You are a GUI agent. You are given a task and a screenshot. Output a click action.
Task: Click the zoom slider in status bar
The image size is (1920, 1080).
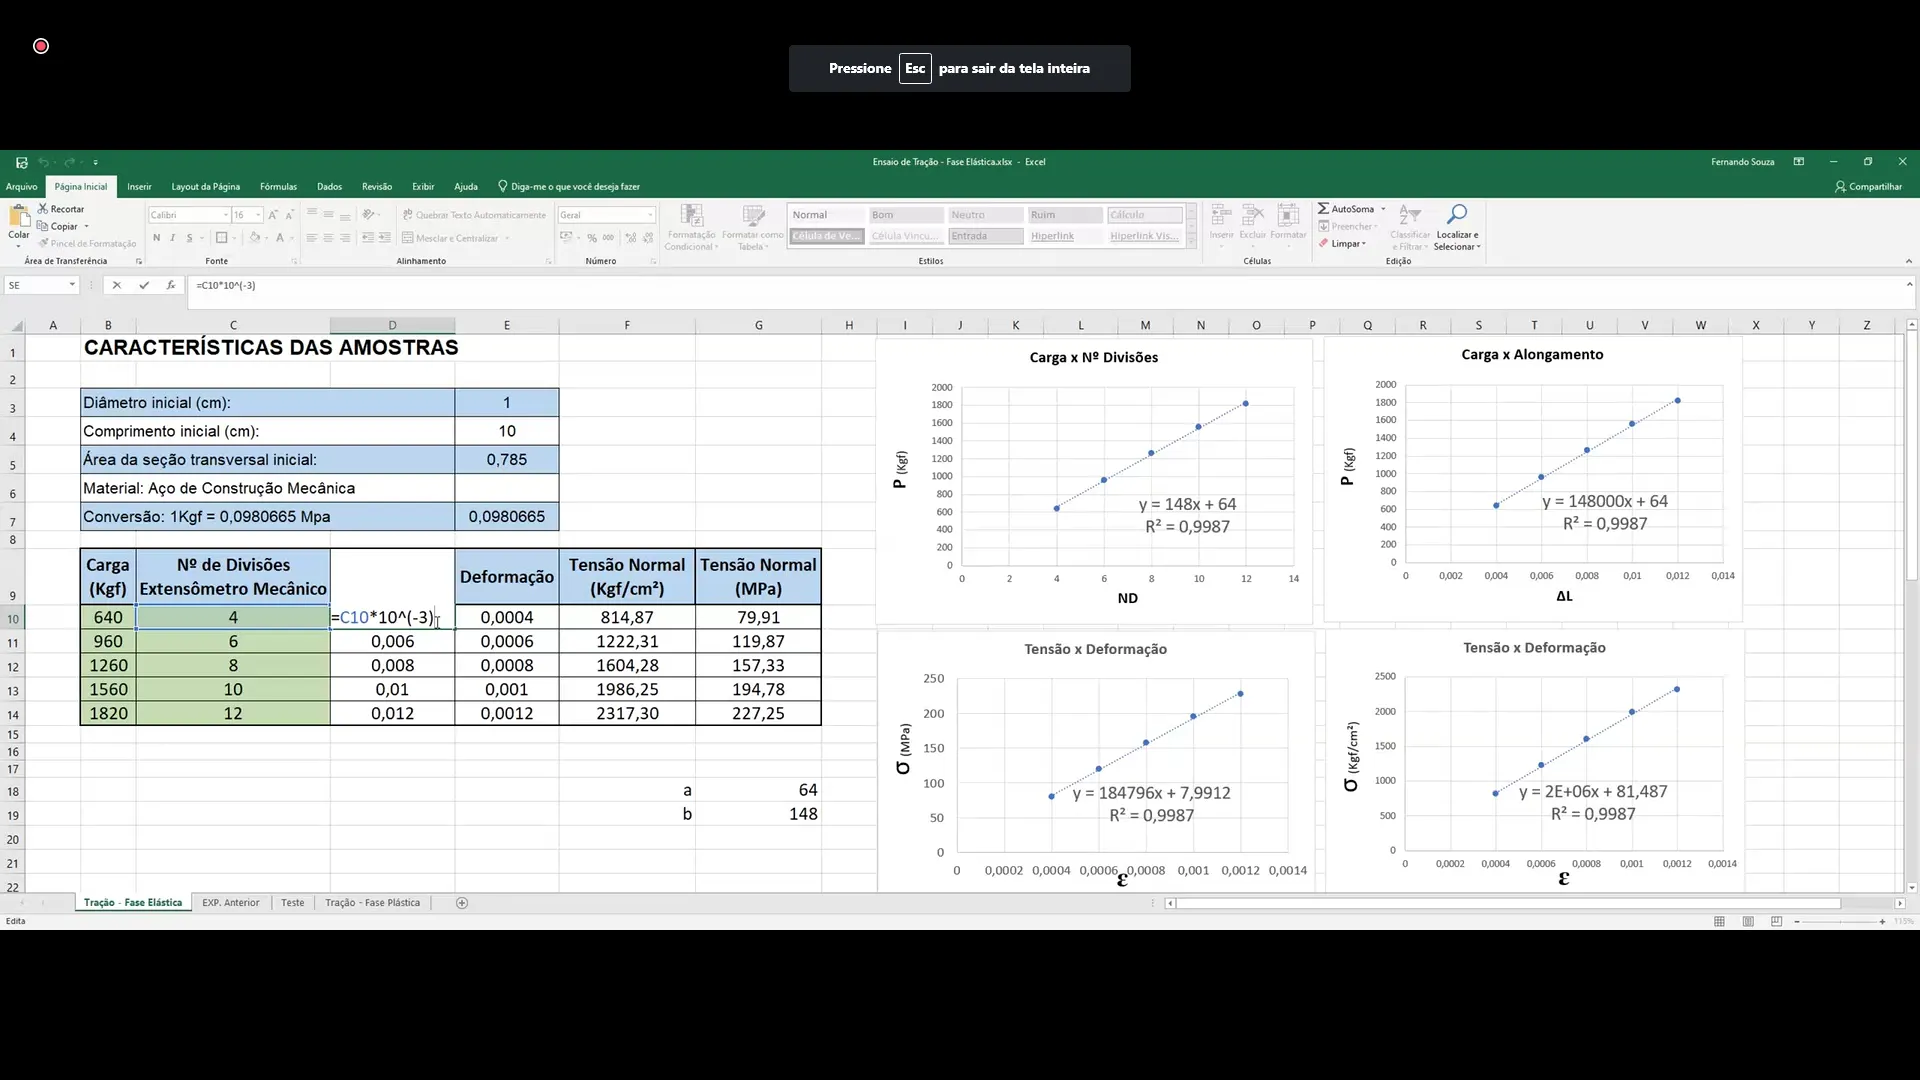(x=1839, y=921)
